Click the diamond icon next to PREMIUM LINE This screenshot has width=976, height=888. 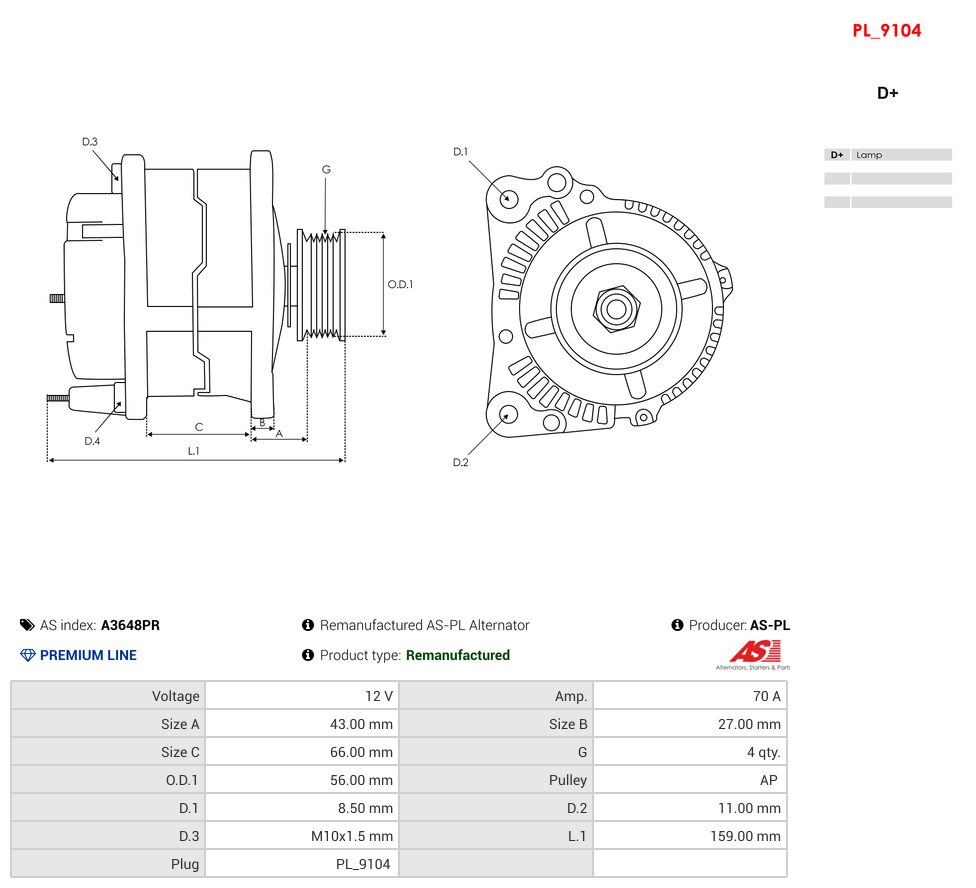27,655
